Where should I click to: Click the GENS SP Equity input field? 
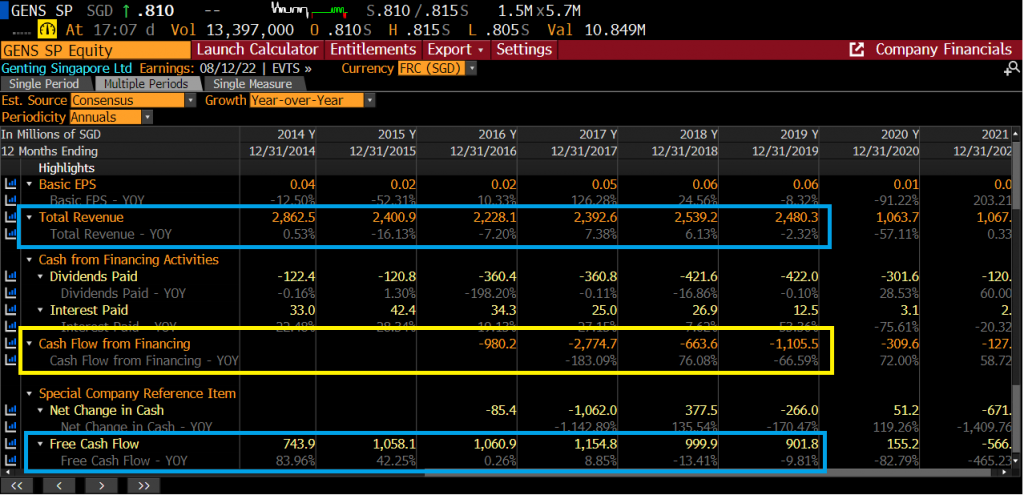95,49
